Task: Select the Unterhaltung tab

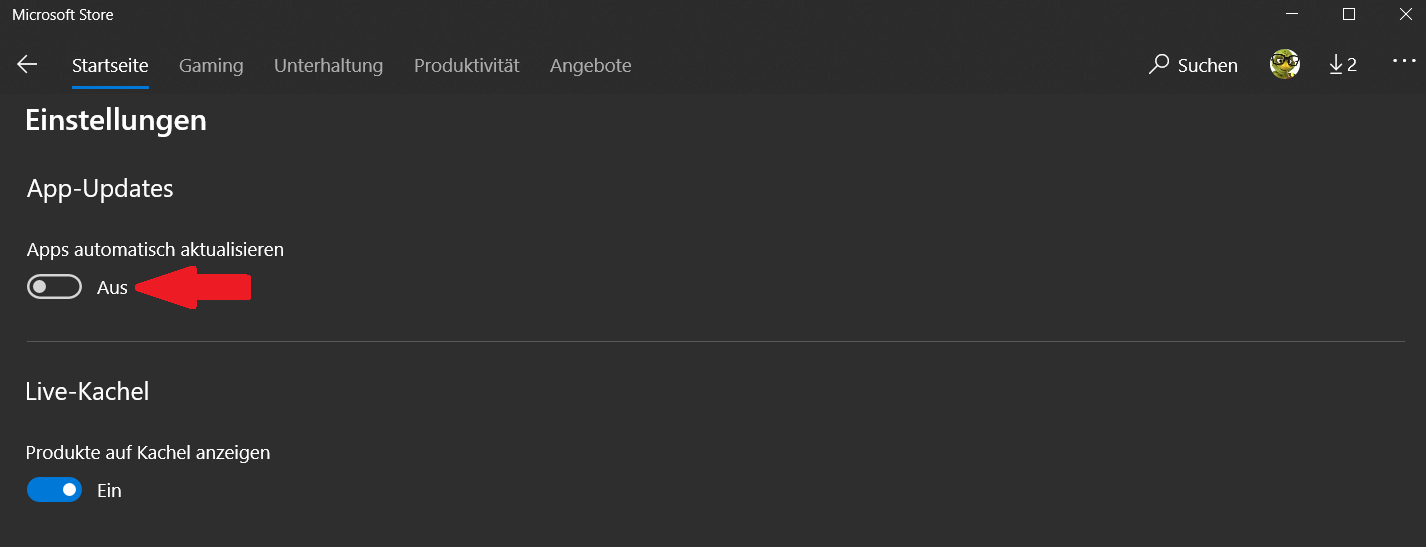Action: (328, 66)
